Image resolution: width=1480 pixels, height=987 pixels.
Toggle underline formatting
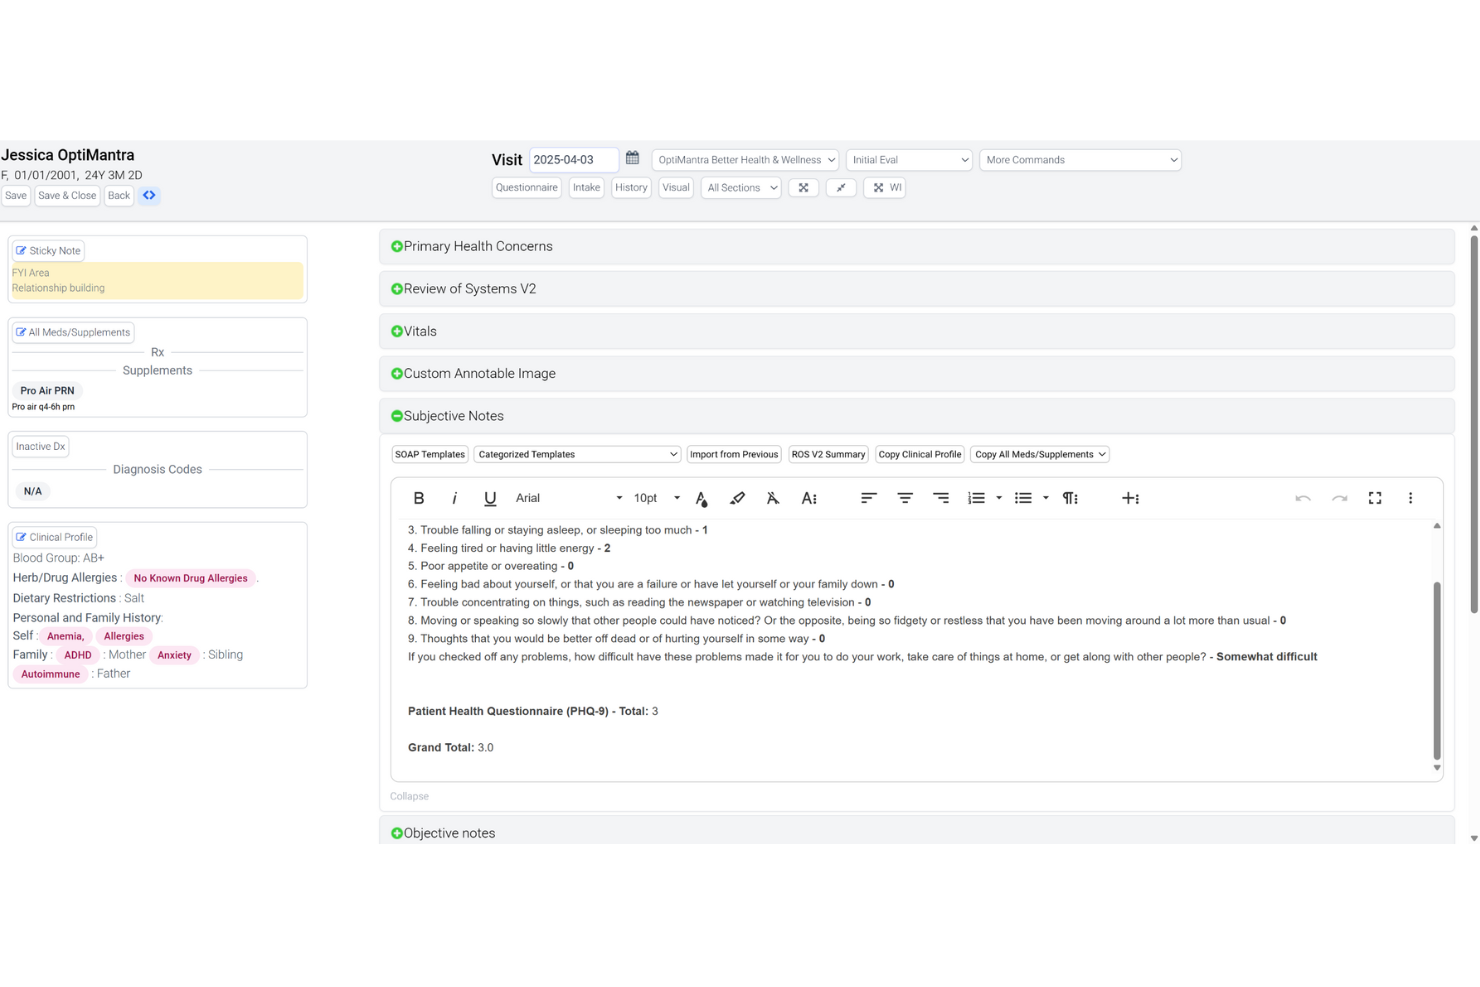pyautogui.click(x=490, y=497)
